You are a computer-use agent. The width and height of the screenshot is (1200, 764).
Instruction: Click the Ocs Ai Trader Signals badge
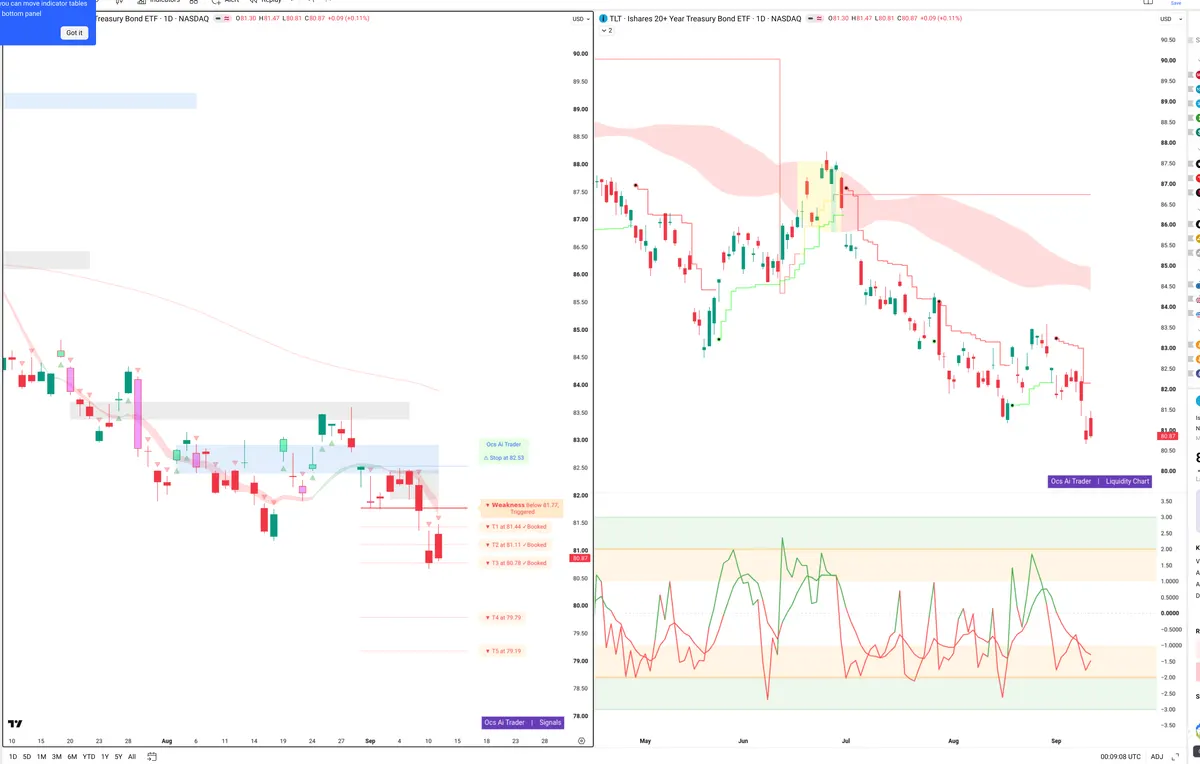[523, 722]
